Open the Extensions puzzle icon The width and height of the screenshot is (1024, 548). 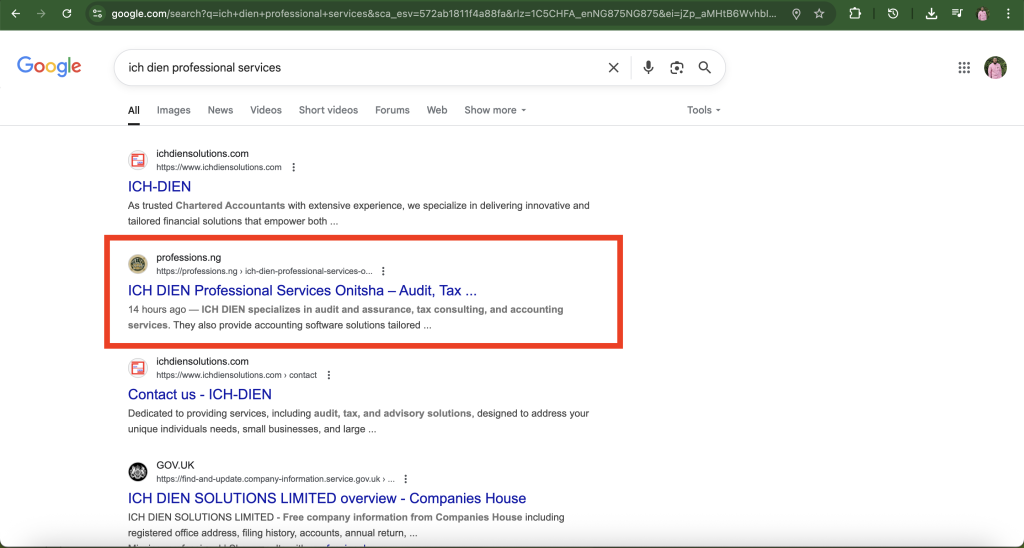(855, 13)
